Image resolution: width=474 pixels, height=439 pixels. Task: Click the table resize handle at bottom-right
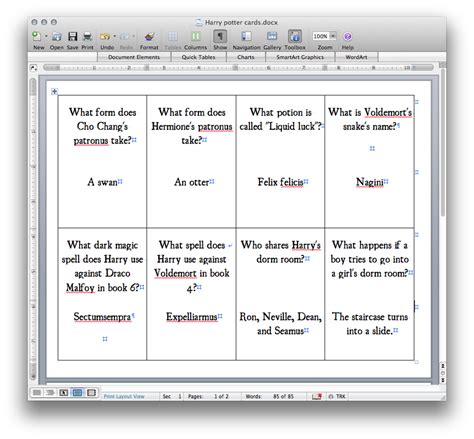416,362
